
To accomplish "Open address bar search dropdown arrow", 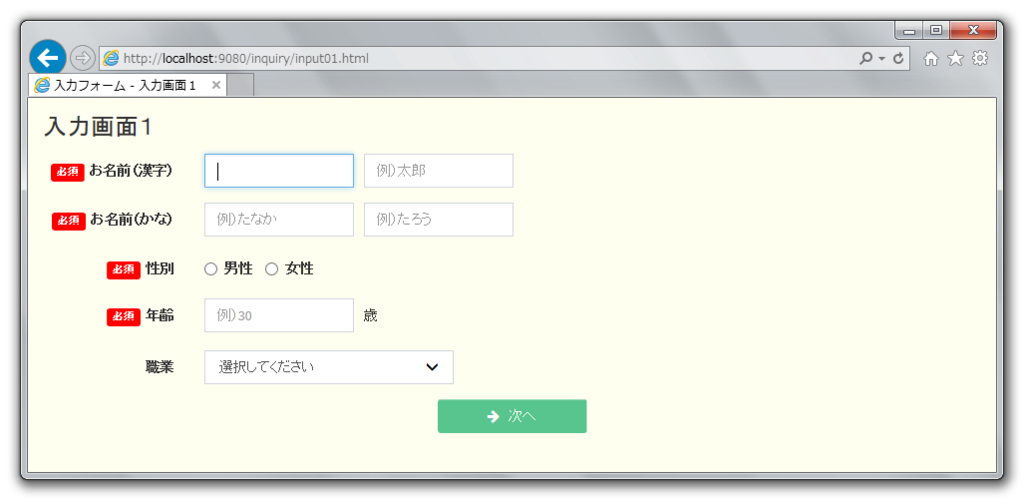I will (882, 59).
